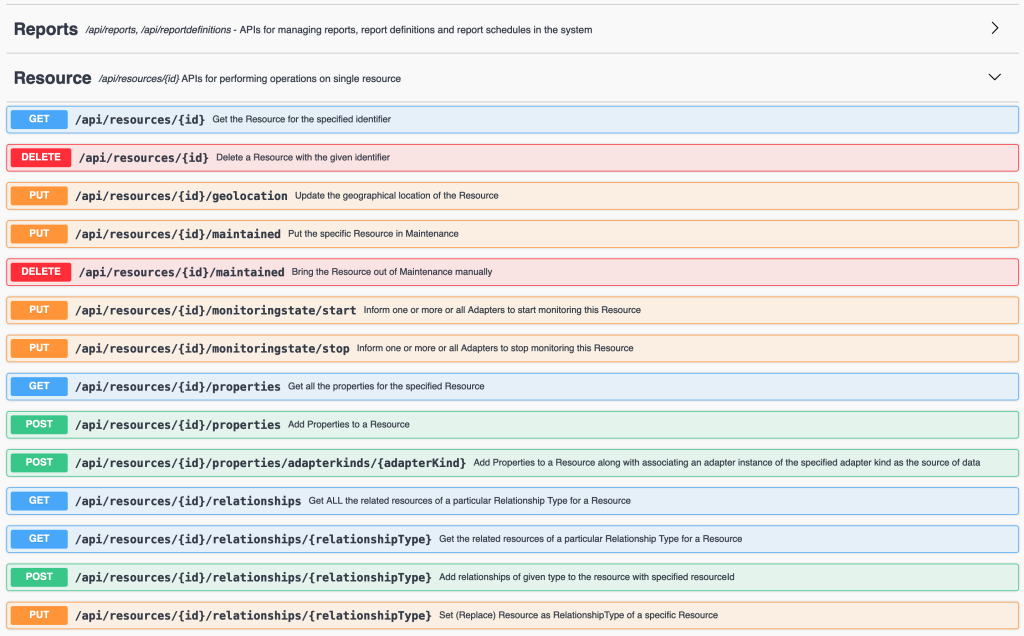1024x636 pixels.
Task: Select 'Add relationships of given type' description
Action: tap(586, 577)
